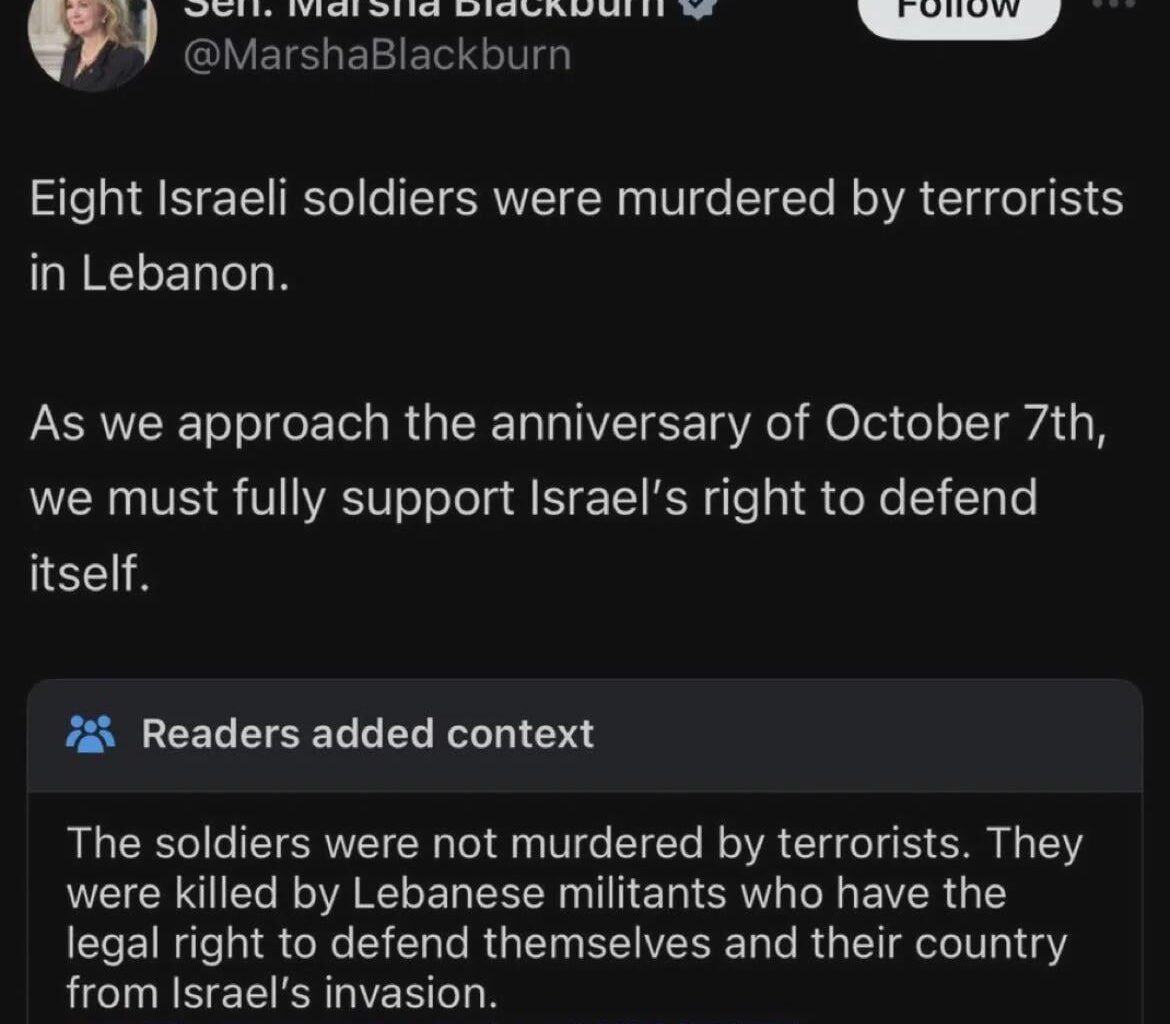1170x1024 pixels.
Task: Click 'They' at the end of the note's first line
Action: tap(1034, 844)
